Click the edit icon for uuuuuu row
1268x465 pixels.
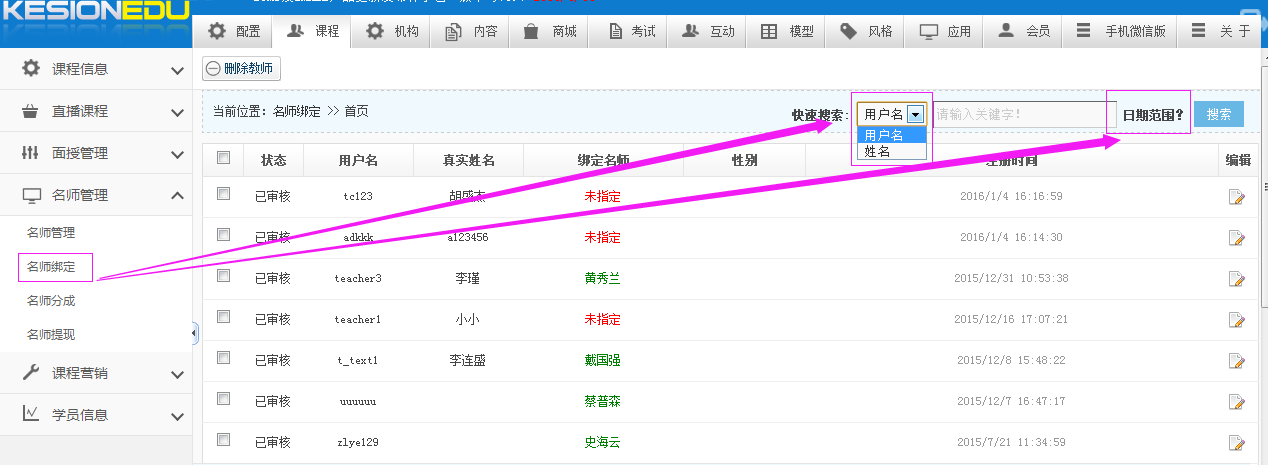1236,401
